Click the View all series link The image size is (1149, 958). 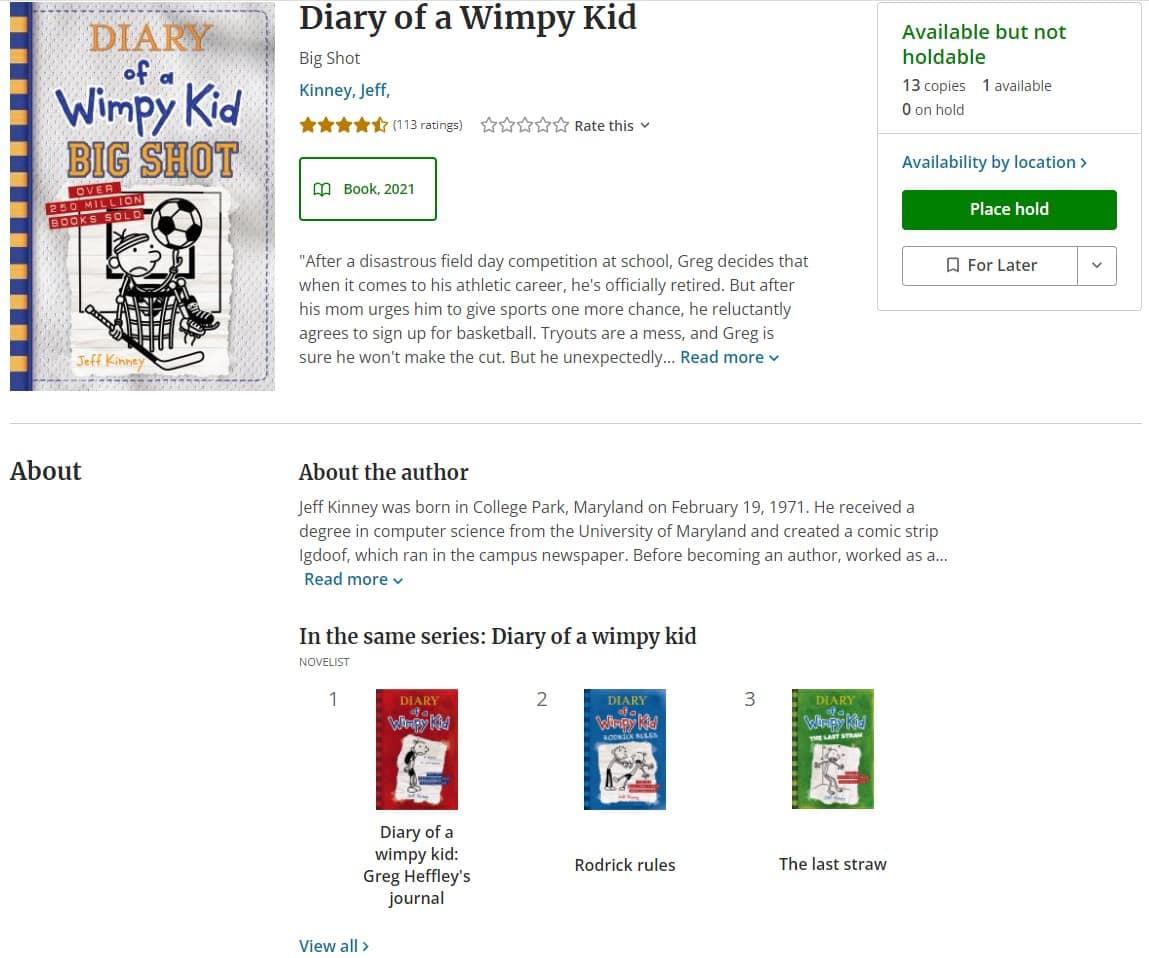point(334,946)
